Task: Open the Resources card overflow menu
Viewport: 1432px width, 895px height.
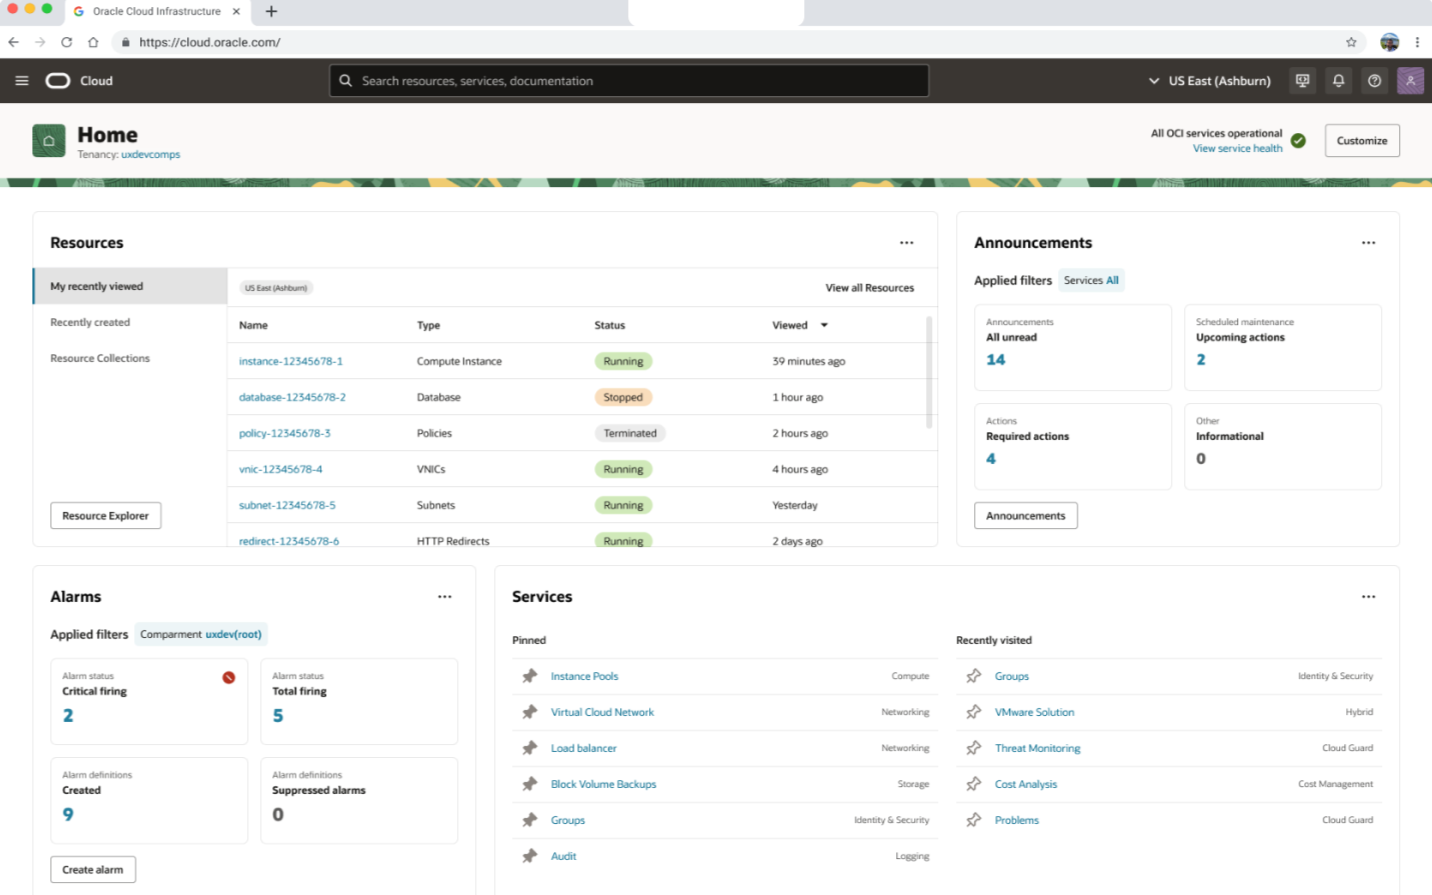Action: click(x=907, y=242)
